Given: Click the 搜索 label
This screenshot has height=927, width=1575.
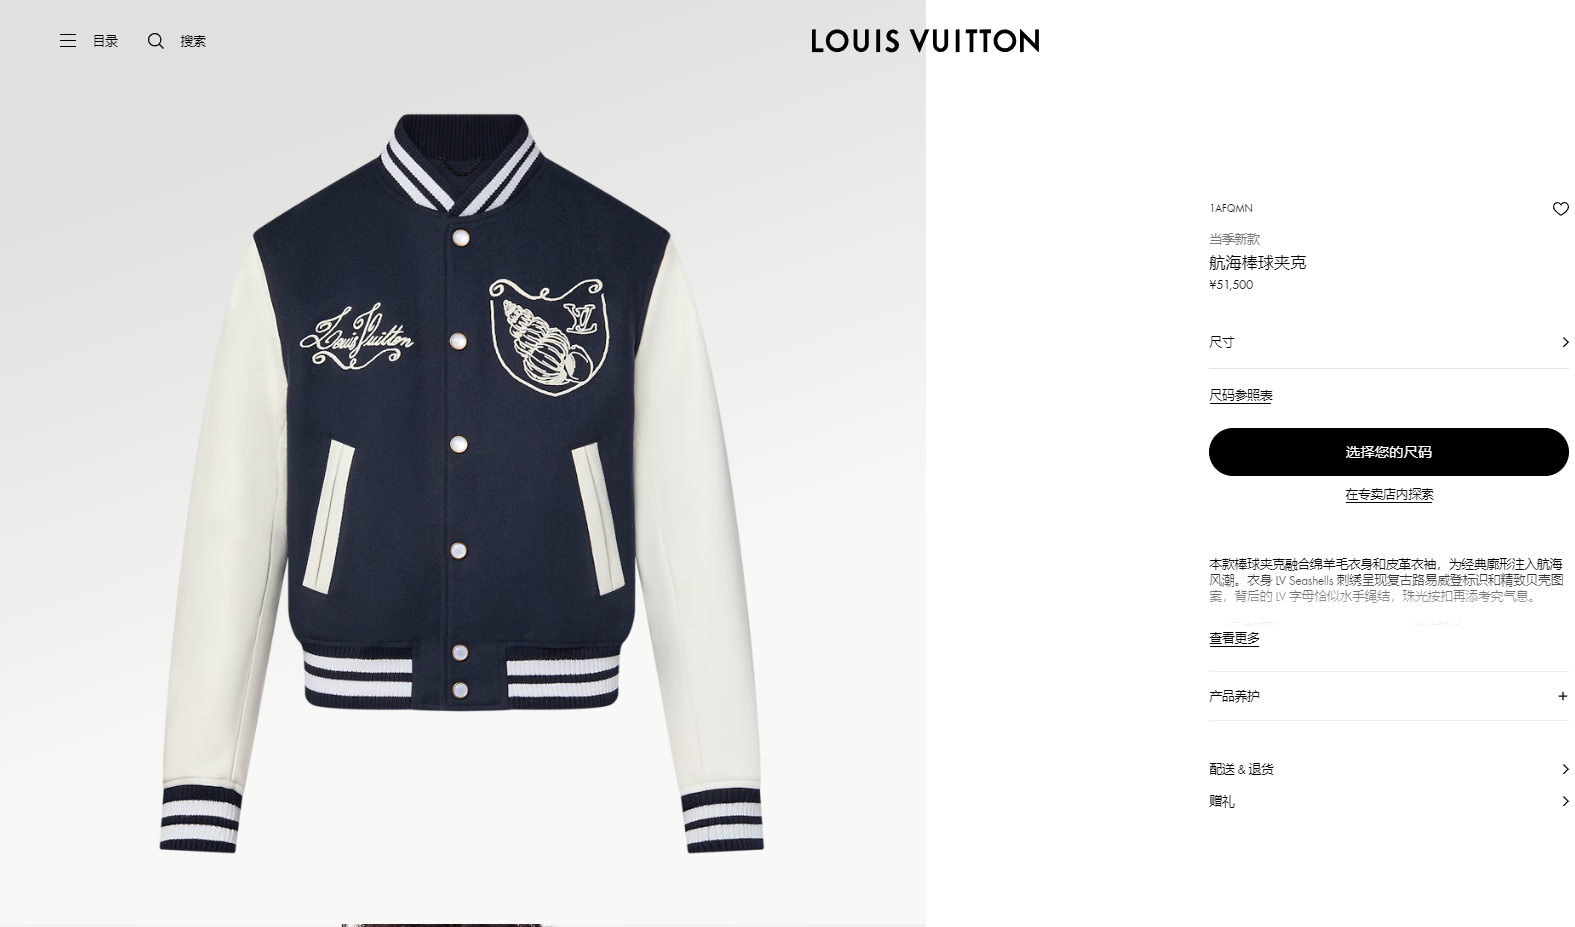Looking at the screenshot, I should point(193,41).
